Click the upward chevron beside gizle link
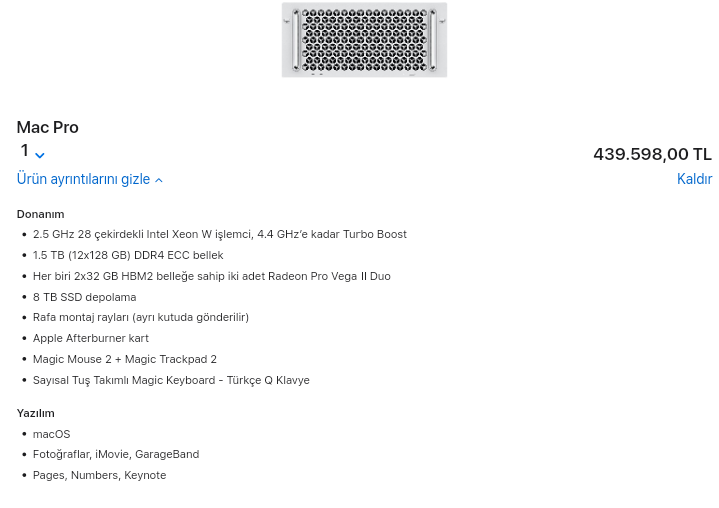The height and width of the screenshot is (508, 719). 158,181
